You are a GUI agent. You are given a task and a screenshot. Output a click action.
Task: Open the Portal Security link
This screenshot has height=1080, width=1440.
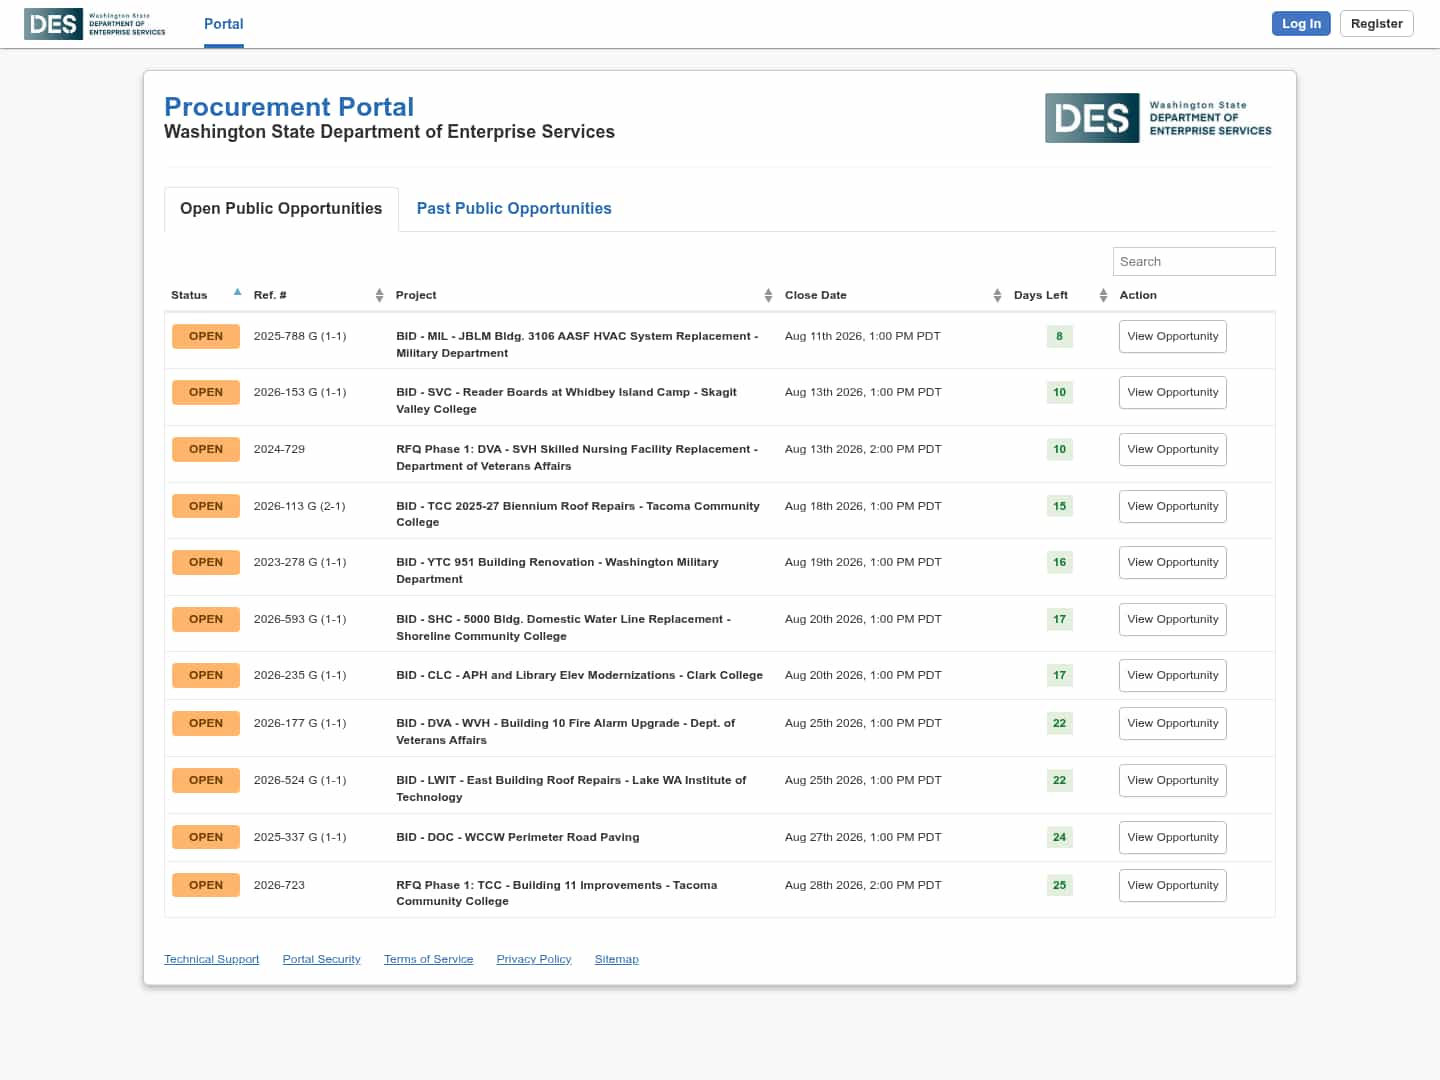pos(321,959)
